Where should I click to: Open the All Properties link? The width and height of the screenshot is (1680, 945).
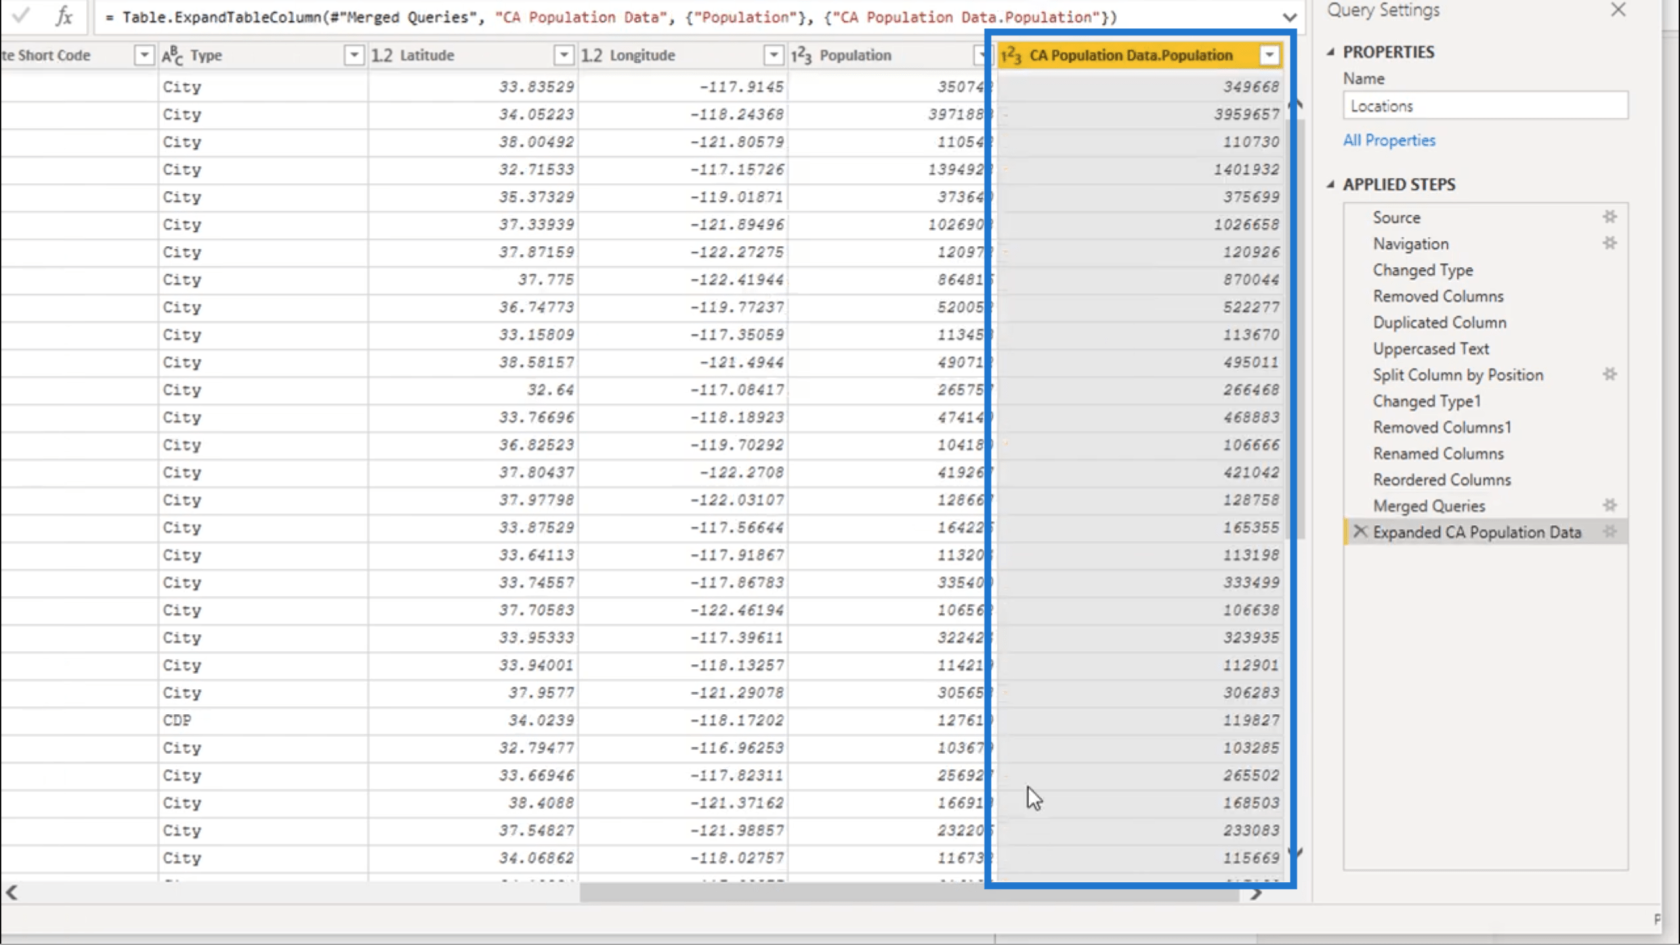click(x=1389, y=140)
